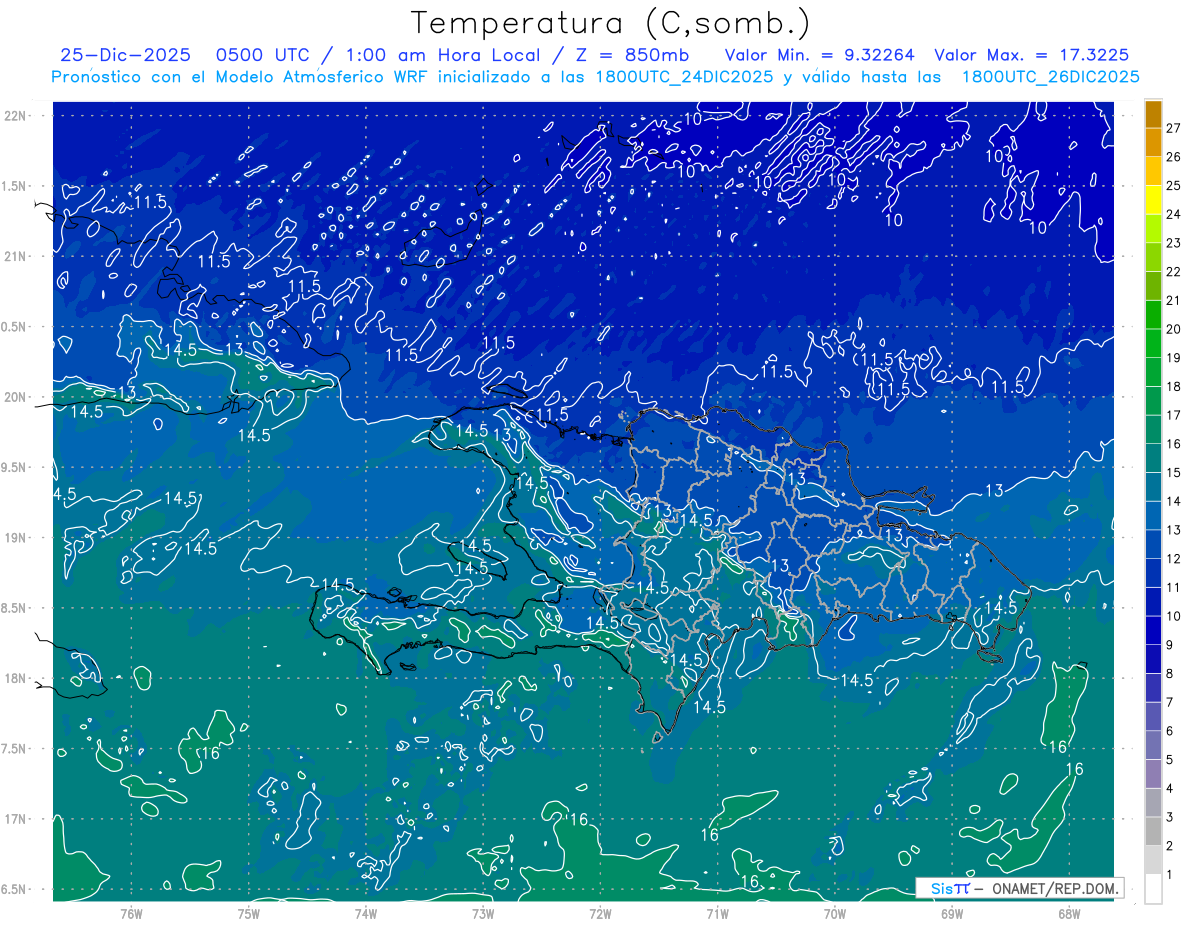Click colorbar scale label "7"
This screenshot has width=1200, height=927.
[1171, 702]
